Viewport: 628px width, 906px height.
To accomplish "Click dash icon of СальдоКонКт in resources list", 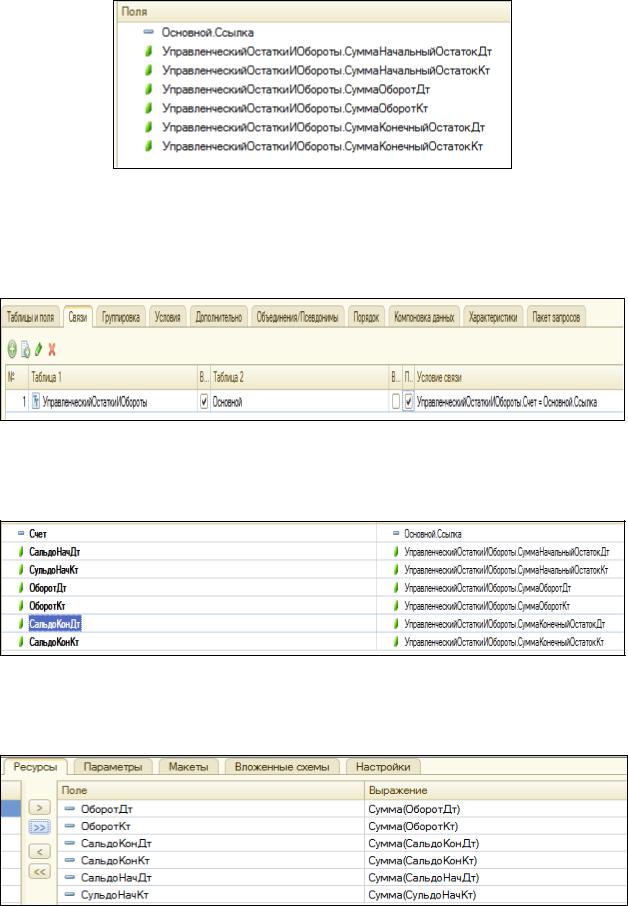I will tap(70, 860).
